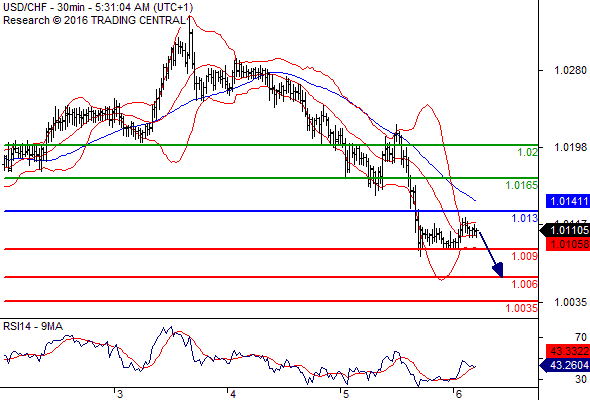This screenshot has width=590, height=400.
Task: Click the day 4 marker on time axis
Action: tap(233, 394)
